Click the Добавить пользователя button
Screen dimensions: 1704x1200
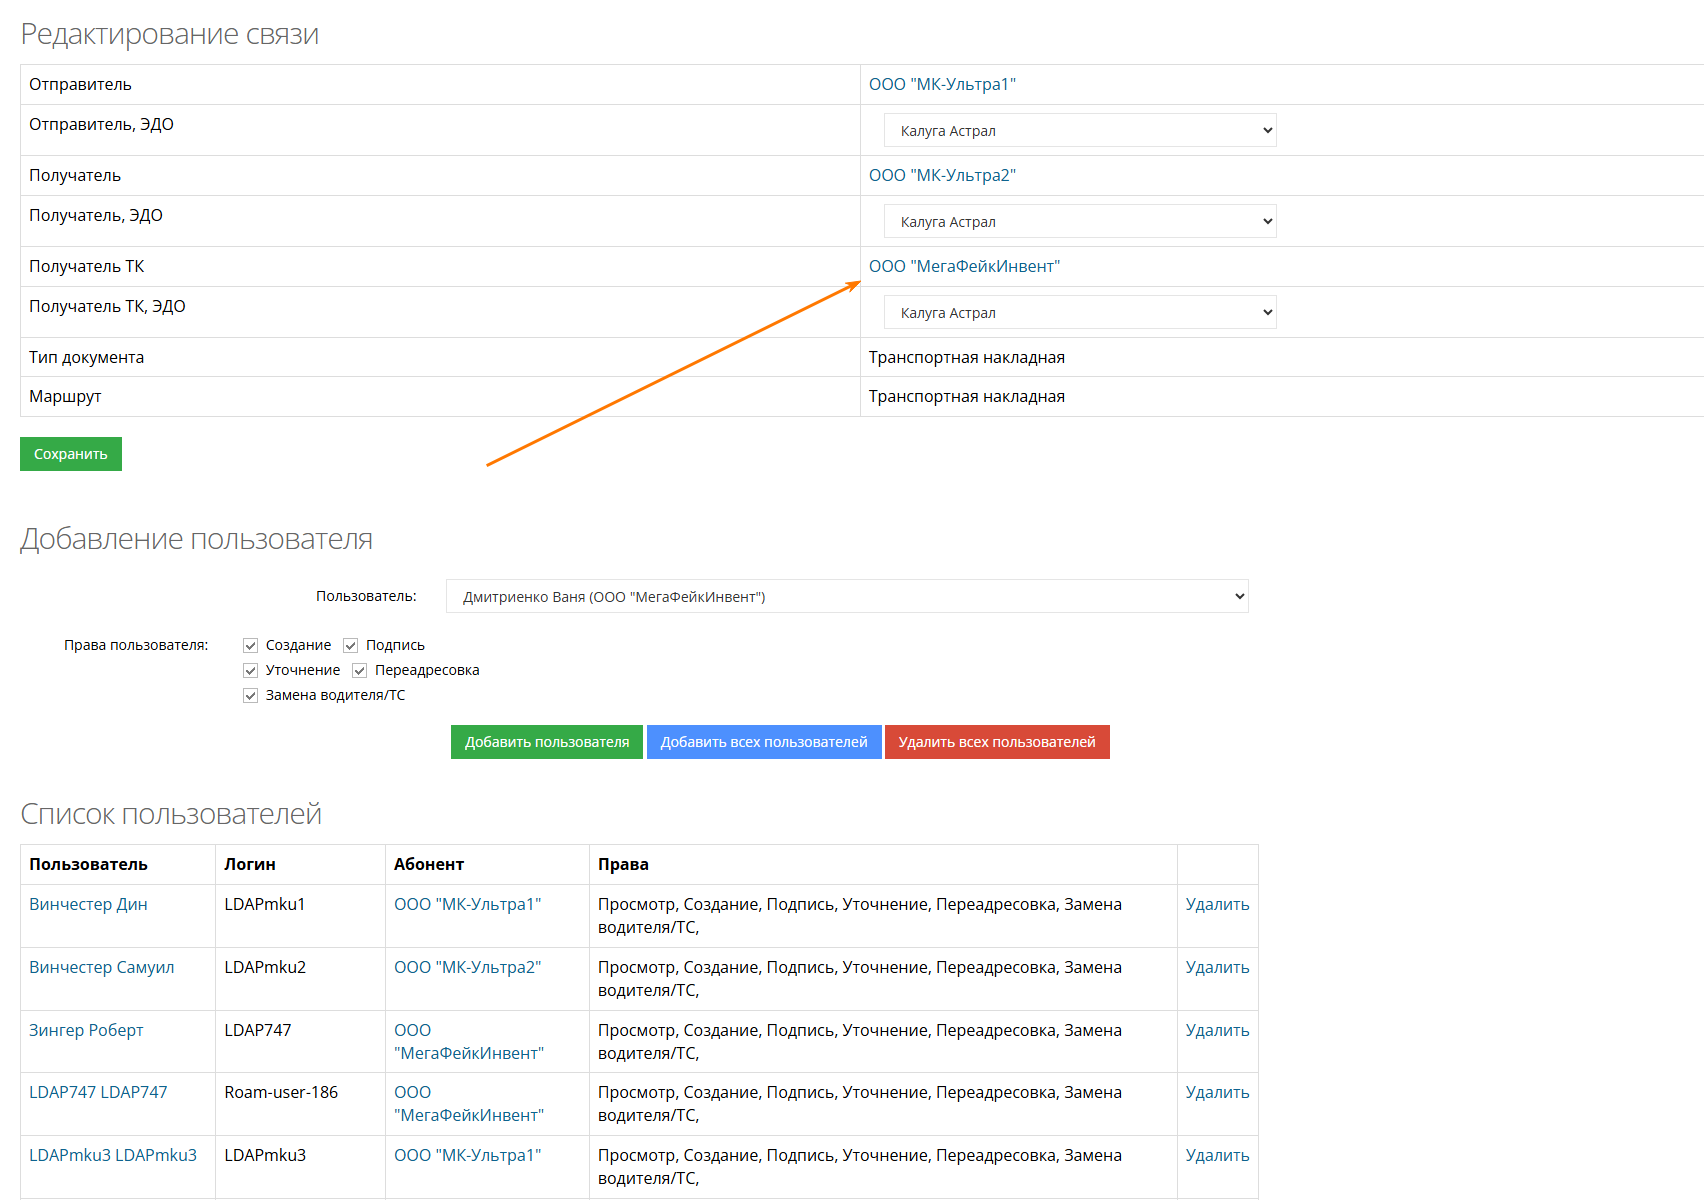coord(546,742)
